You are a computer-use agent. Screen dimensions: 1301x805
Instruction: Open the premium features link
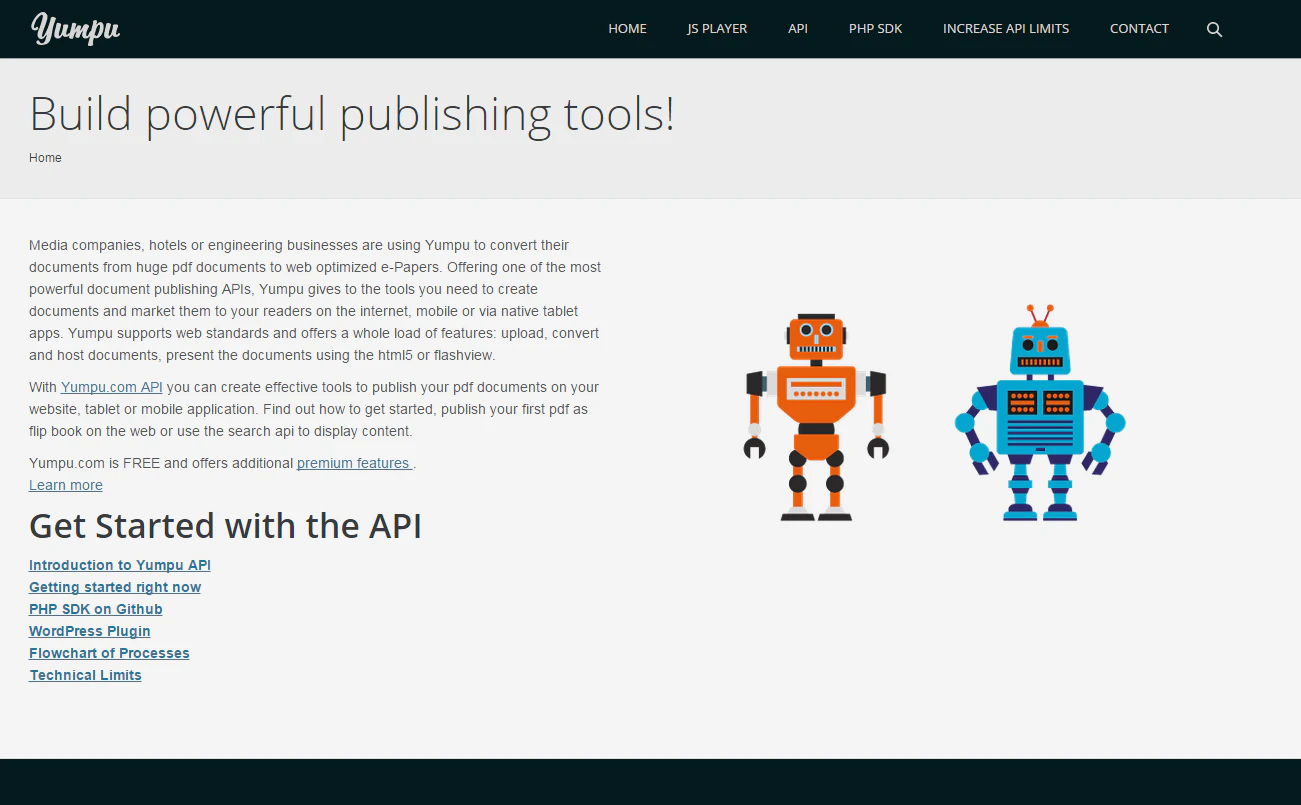coord(354,463)
